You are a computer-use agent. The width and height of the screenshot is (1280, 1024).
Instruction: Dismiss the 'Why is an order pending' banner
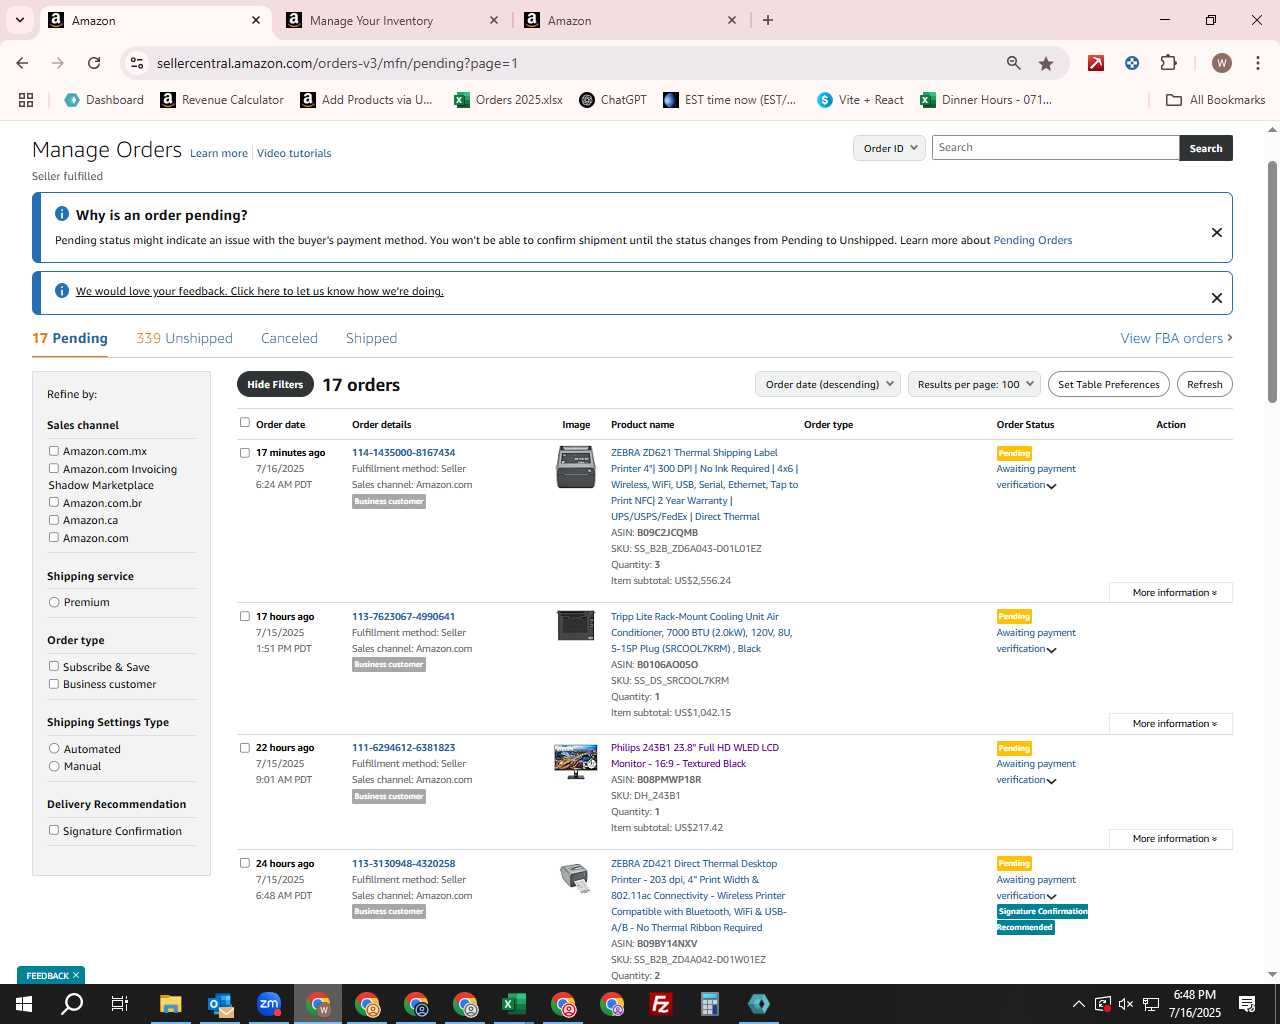coord(1217,232)
